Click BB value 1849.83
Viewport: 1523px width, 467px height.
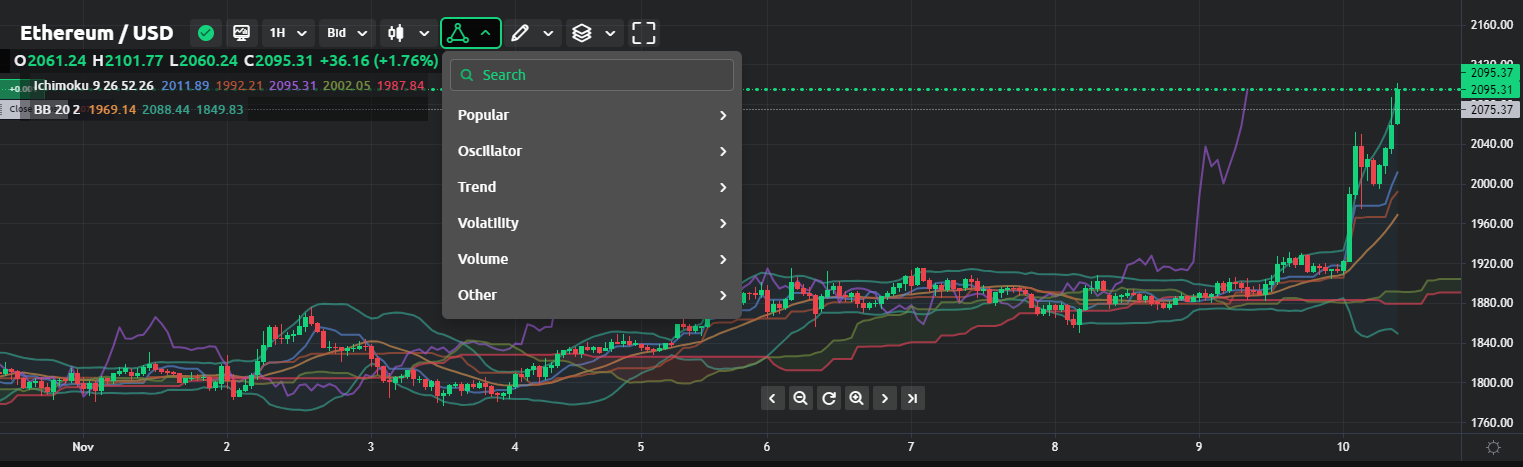pos(220,109)
